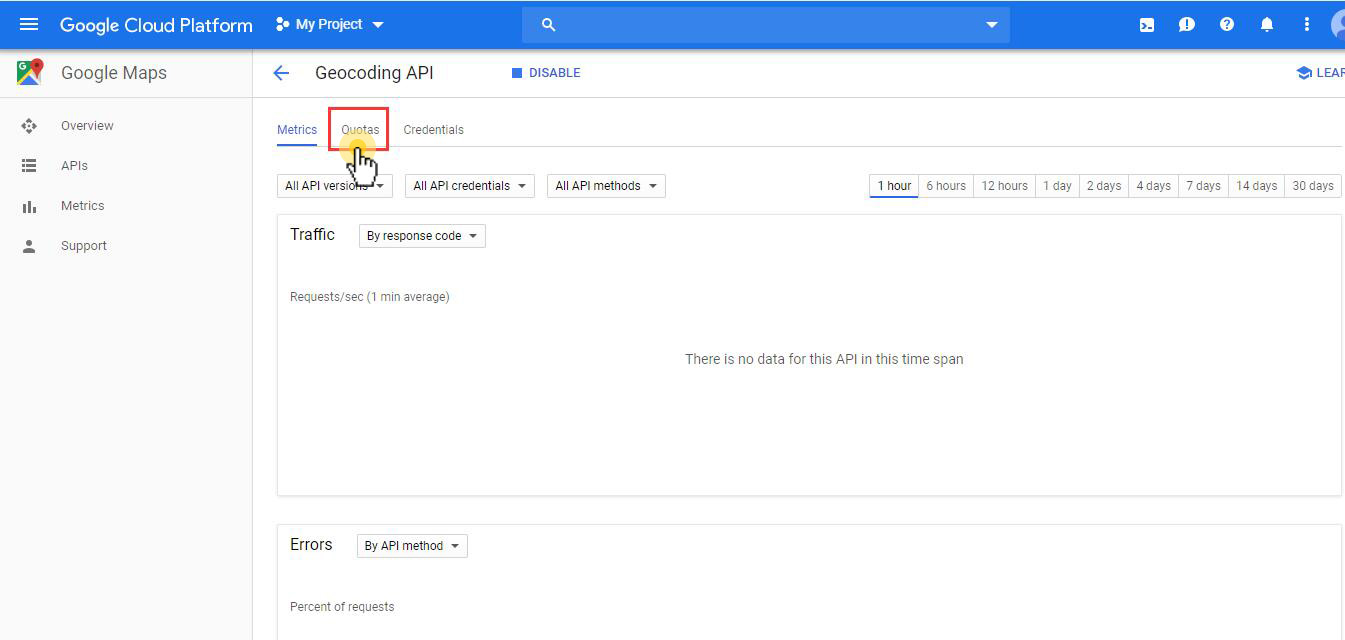Open All API versions dropdown
Screen dimensions: 1345x640
334,186
